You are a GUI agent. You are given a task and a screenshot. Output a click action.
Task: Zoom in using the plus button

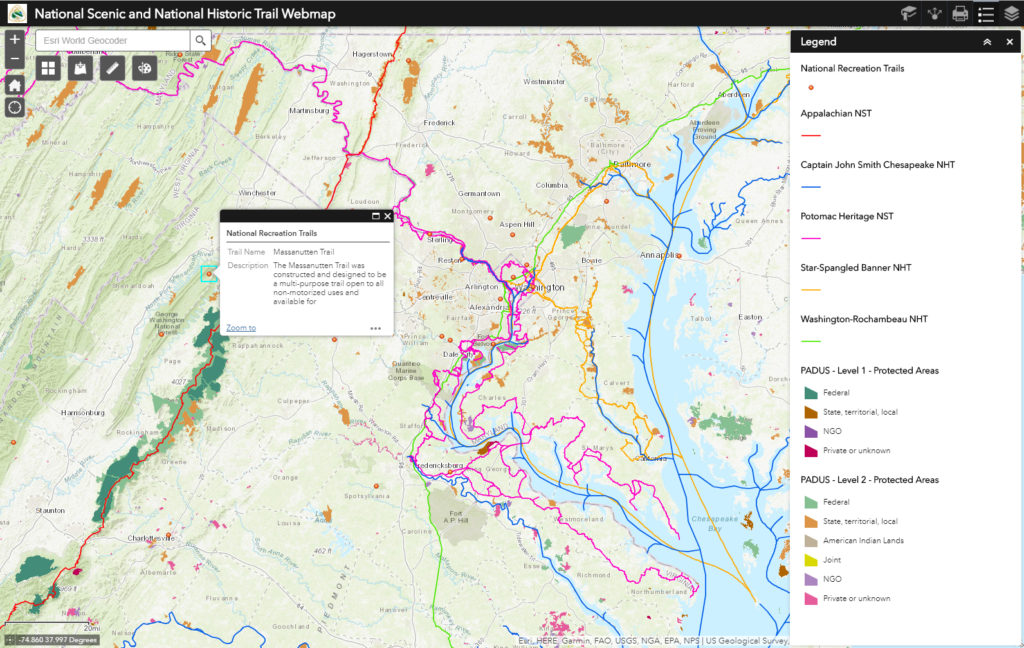pyautogui.click(x=15, y=39)
